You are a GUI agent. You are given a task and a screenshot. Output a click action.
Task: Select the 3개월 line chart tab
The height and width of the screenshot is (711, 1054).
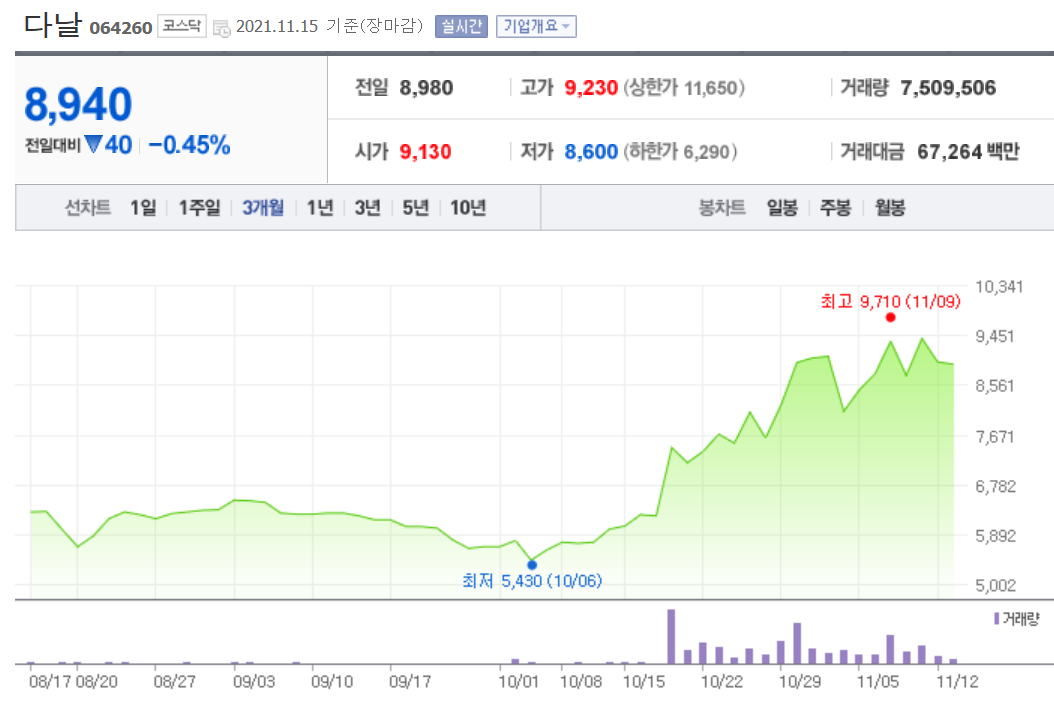[263, 208]
